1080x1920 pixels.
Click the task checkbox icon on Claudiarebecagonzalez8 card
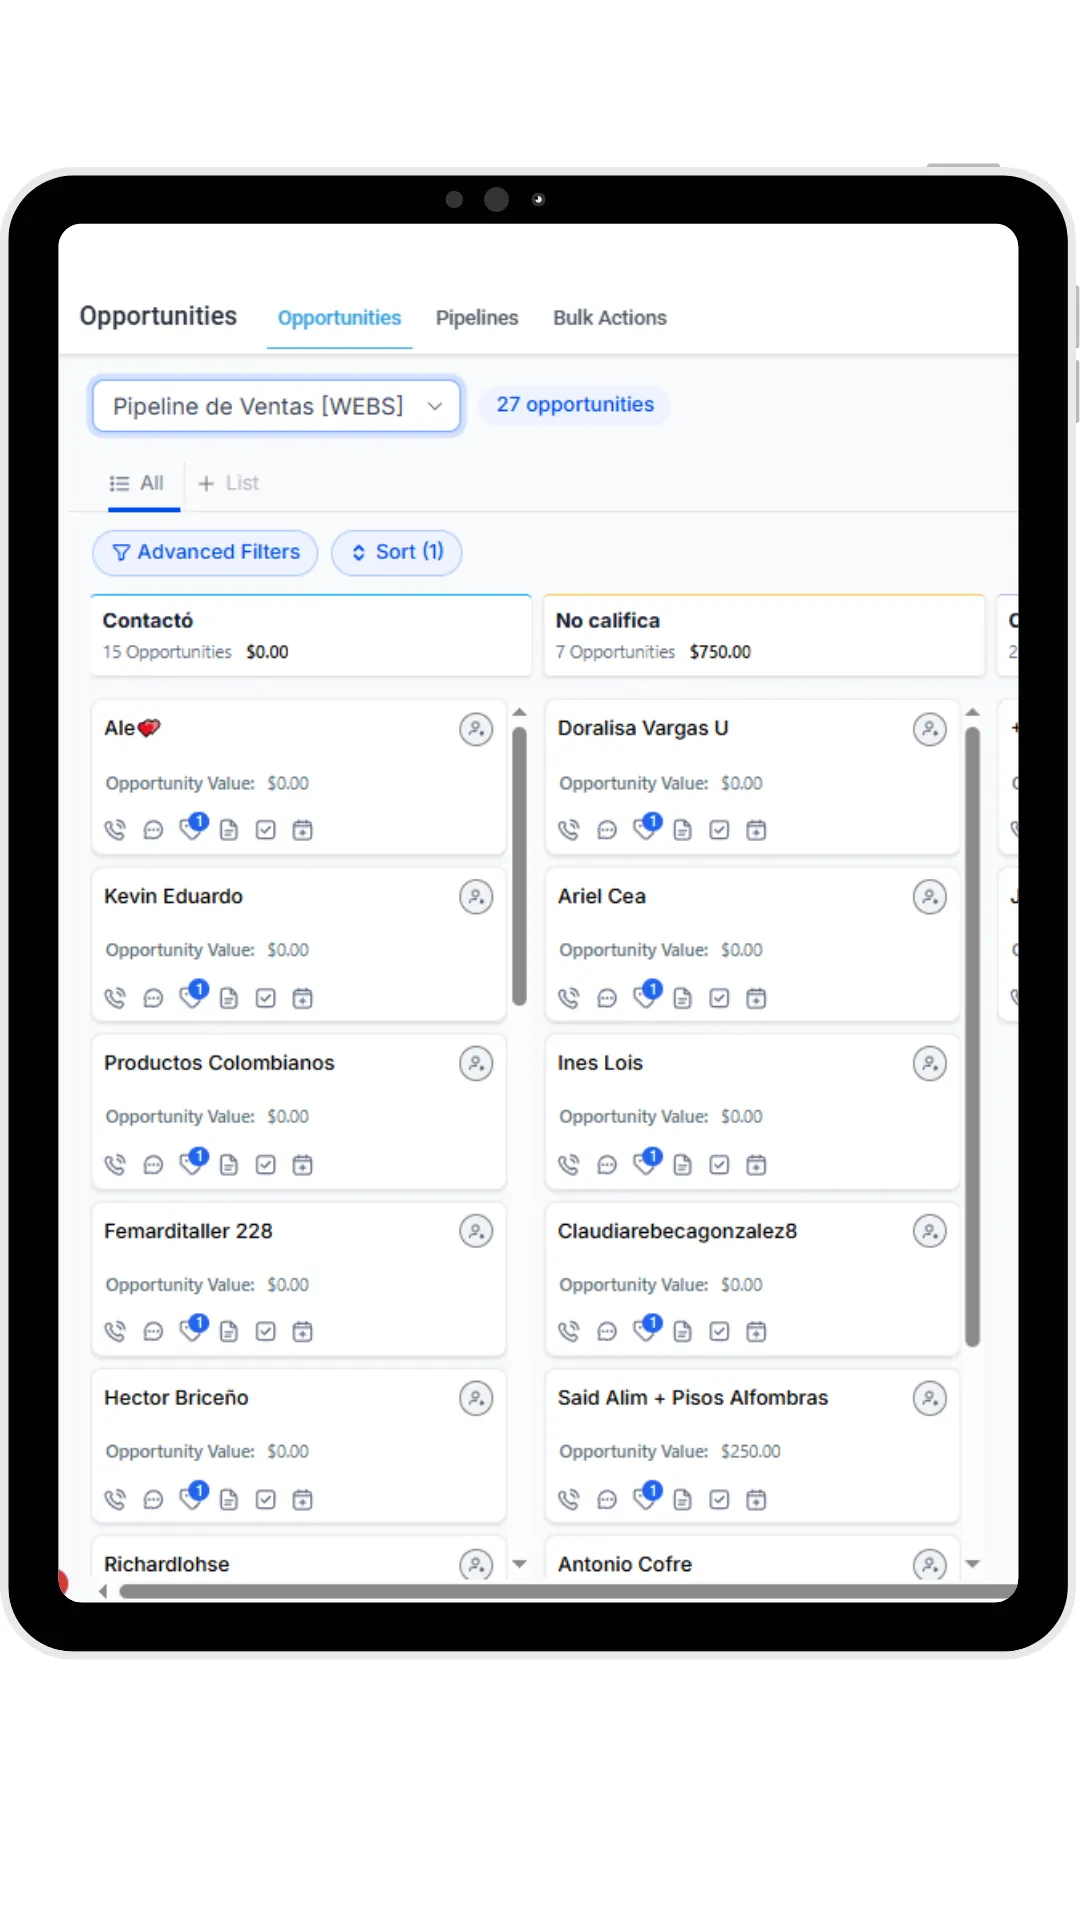(x=720, y=1331)
